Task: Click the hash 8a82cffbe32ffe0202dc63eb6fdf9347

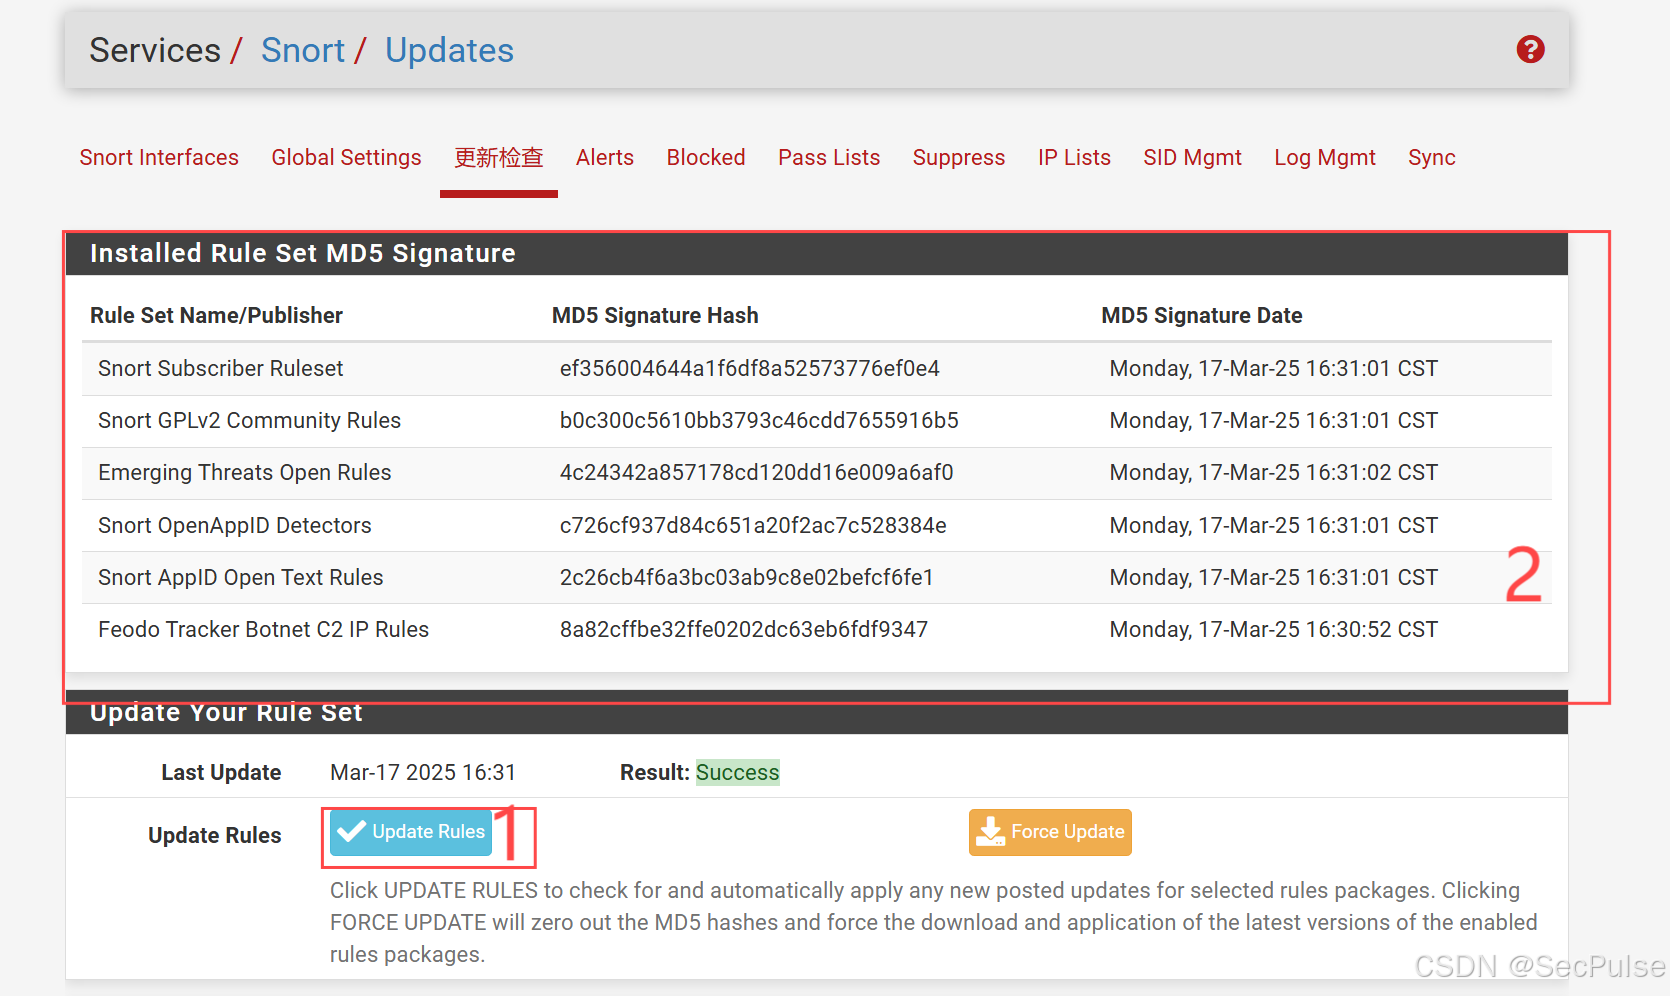Action: 744,630
